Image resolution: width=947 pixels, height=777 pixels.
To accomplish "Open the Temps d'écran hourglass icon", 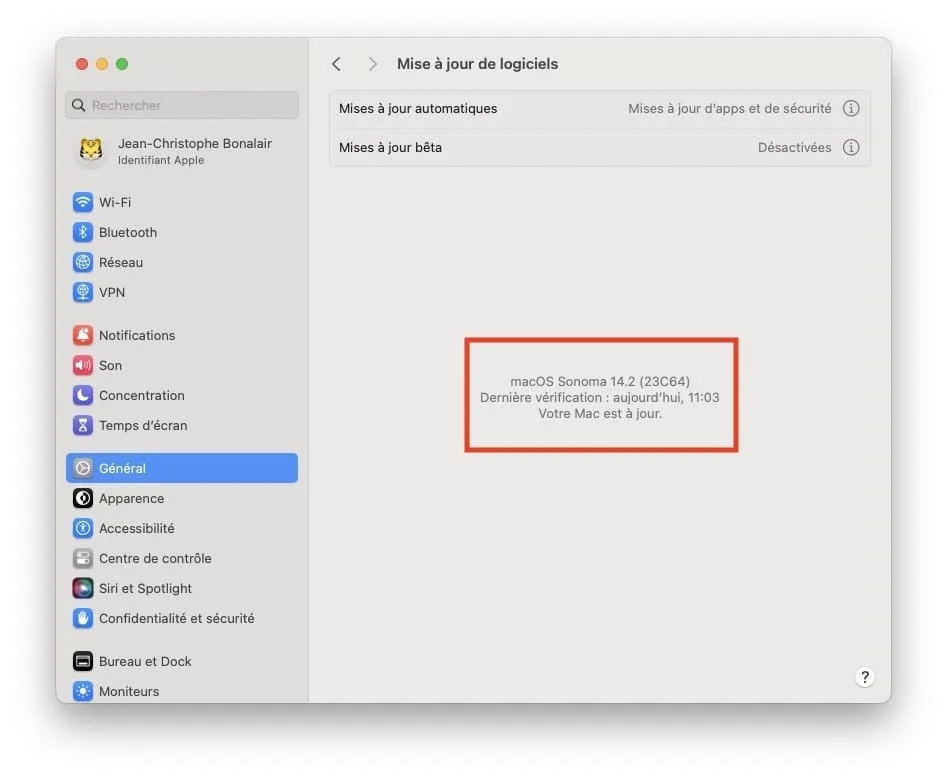I will (x=81, y=425).
